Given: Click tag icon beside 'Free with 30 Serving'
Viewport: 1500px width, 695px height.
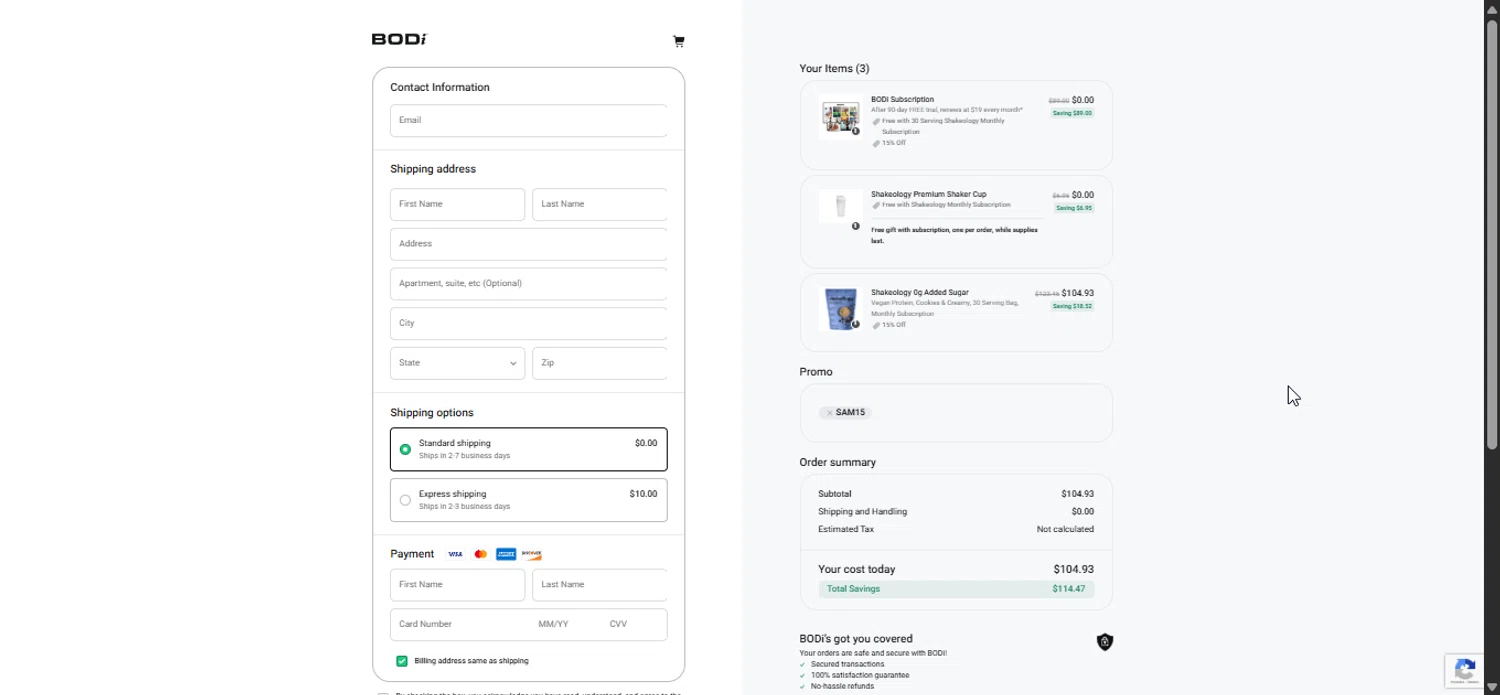Looking at the screenshot, I should click(876, 121).
